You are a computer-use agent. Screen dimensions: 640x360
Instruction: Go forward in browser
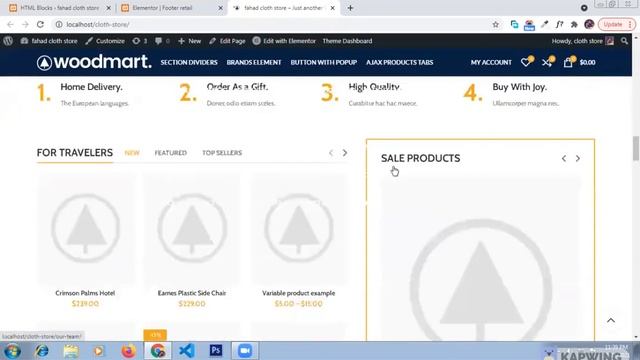(x=25, y=24)
